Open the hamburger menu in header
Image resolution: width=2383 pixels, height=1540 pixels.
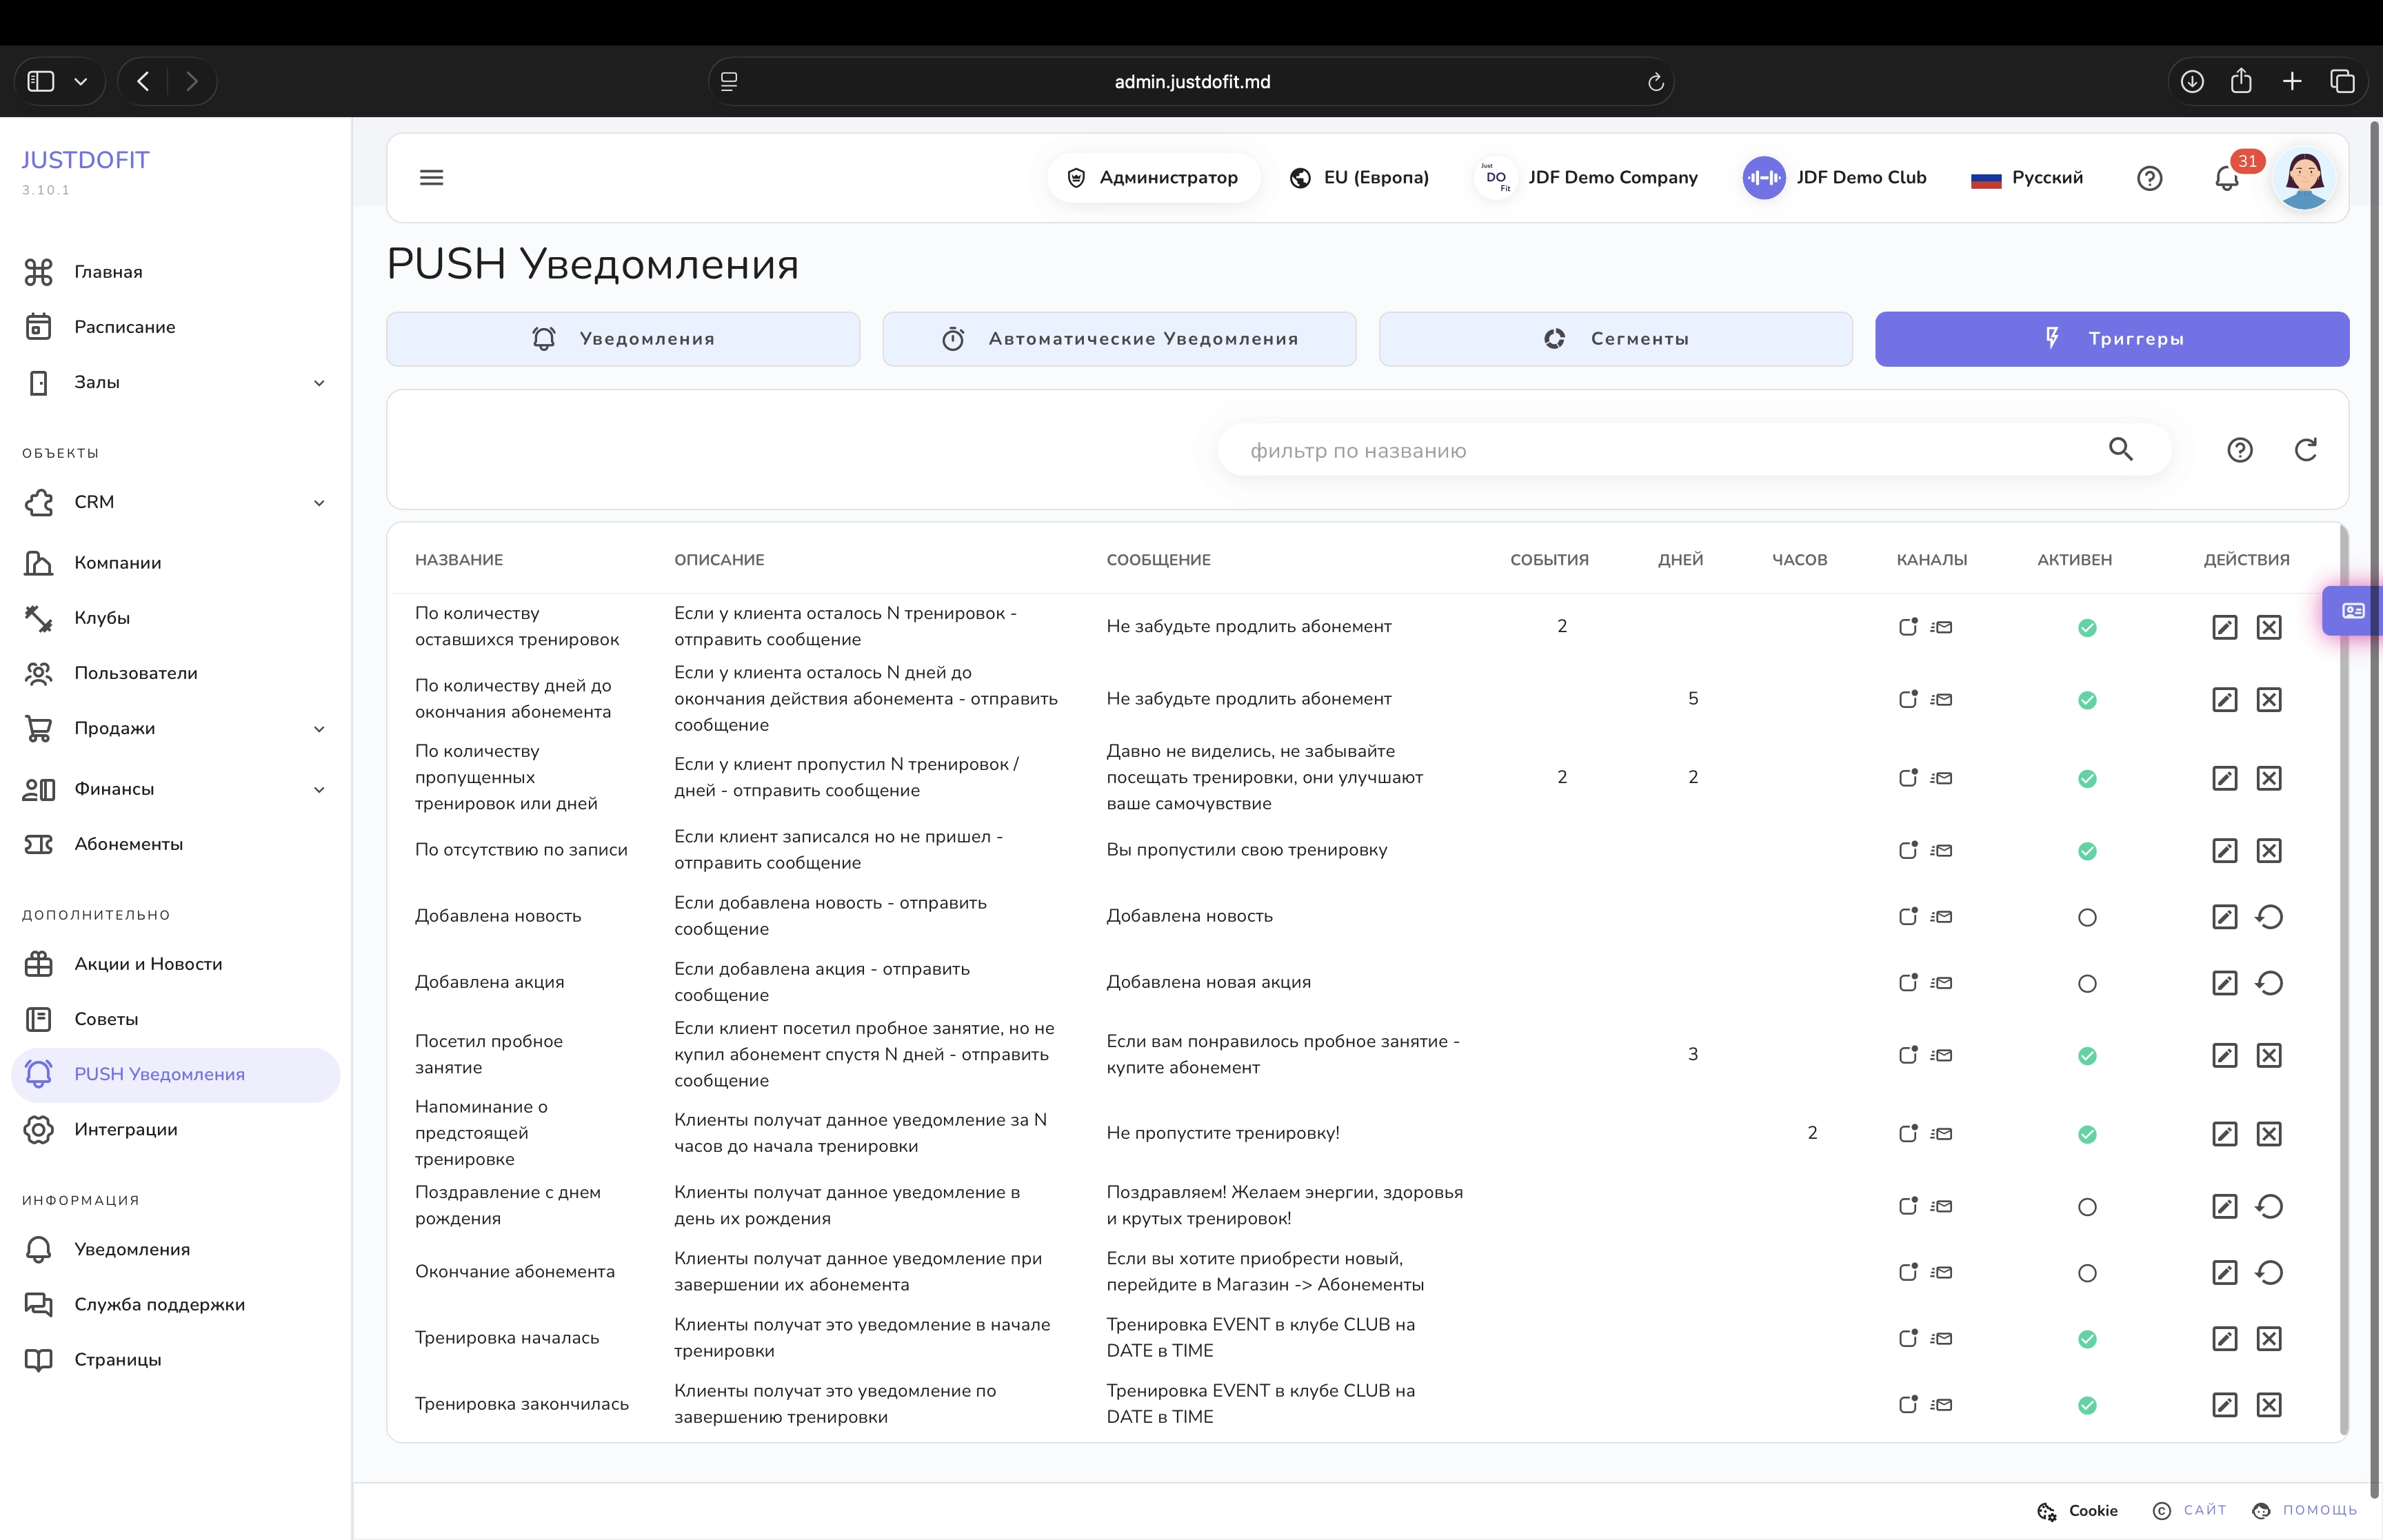431,178
